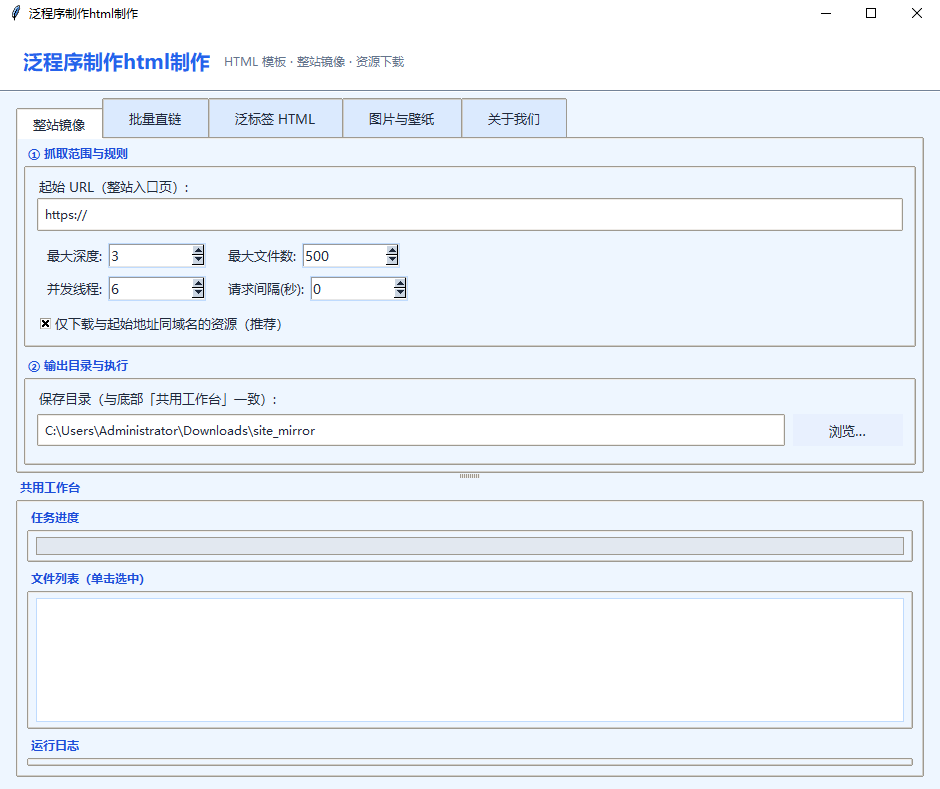The width and height of the screenshot is (940, 789).
Task: Click the 起始 URL input field
Action: (470, 215)
